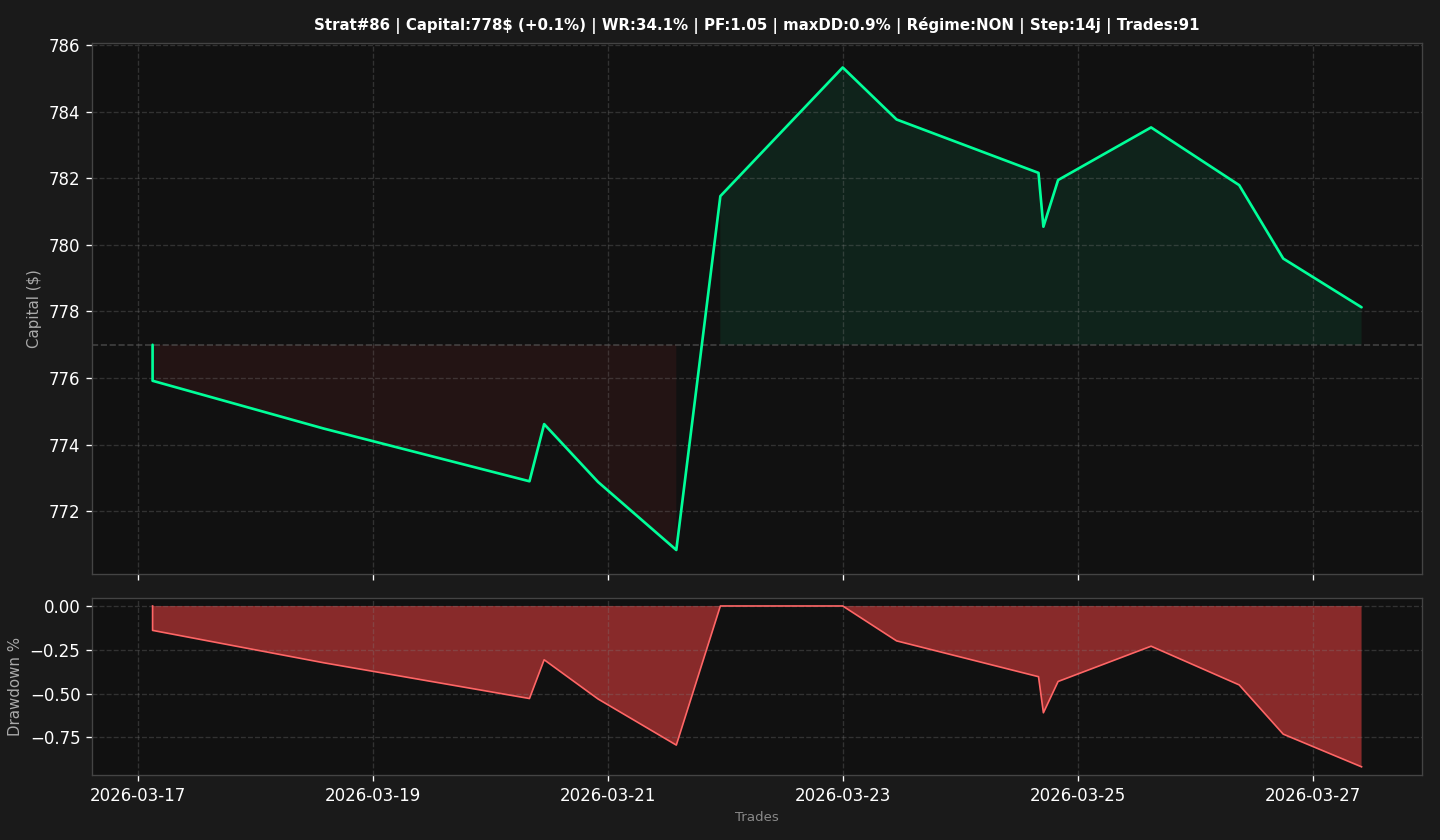Select the −0.75 drawdown tick label
The image size is (1440, 840).
click(x=56, y=738)
